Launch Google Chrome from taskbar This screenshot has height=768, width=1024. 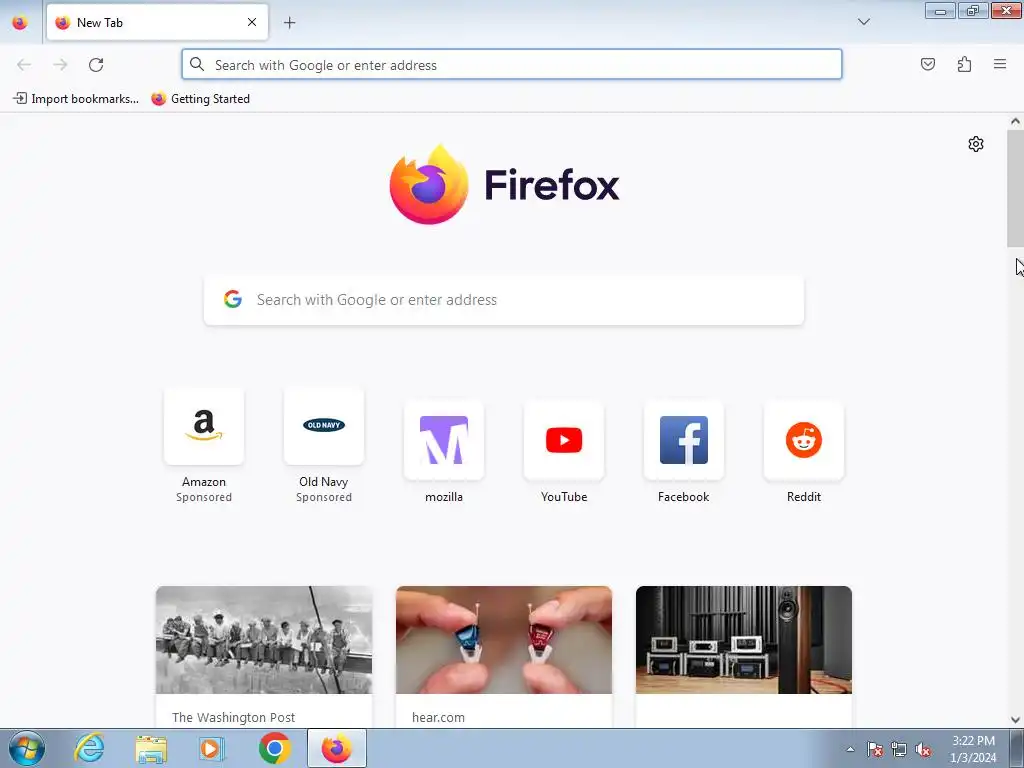tap(274, 748)
